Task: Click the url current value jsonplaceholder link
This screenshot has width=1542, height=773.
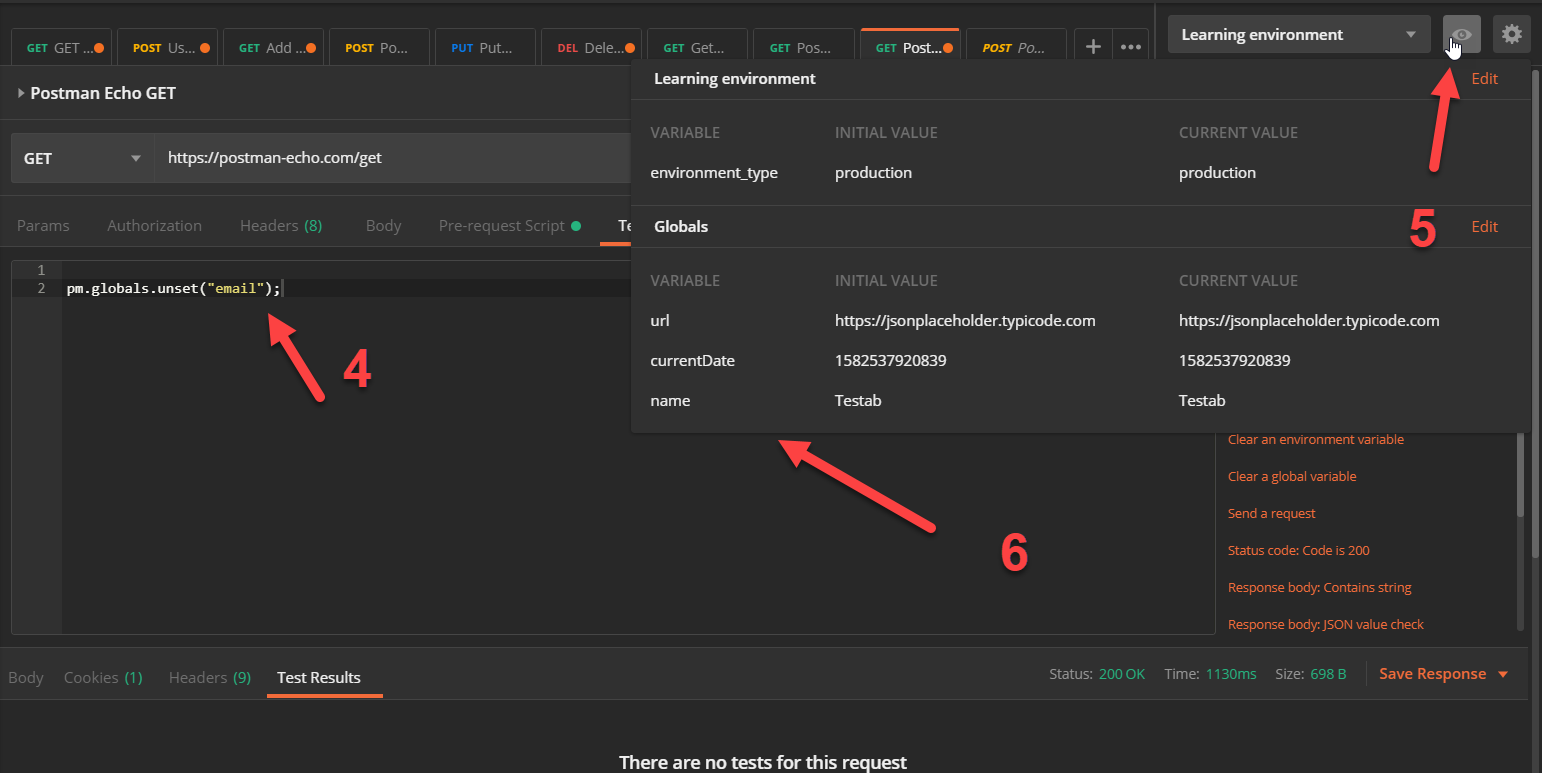Action: pyautogui.click(x=1309, y=320)
